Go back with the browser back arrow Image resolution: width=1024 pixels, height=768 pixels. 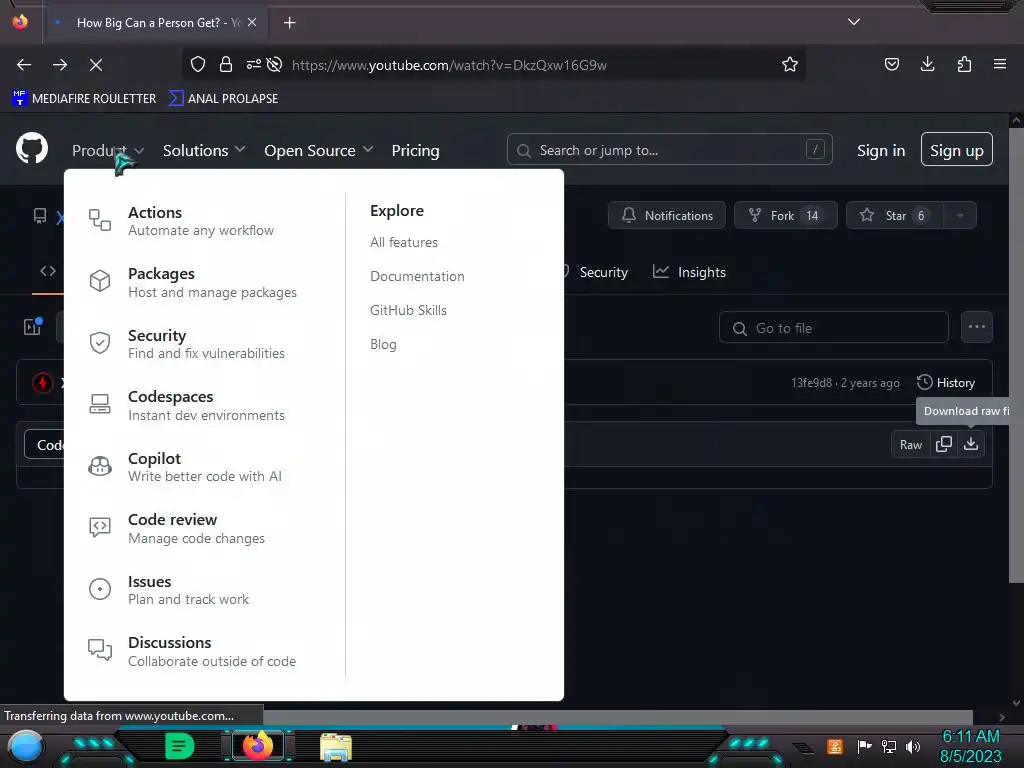click(24, 65)
